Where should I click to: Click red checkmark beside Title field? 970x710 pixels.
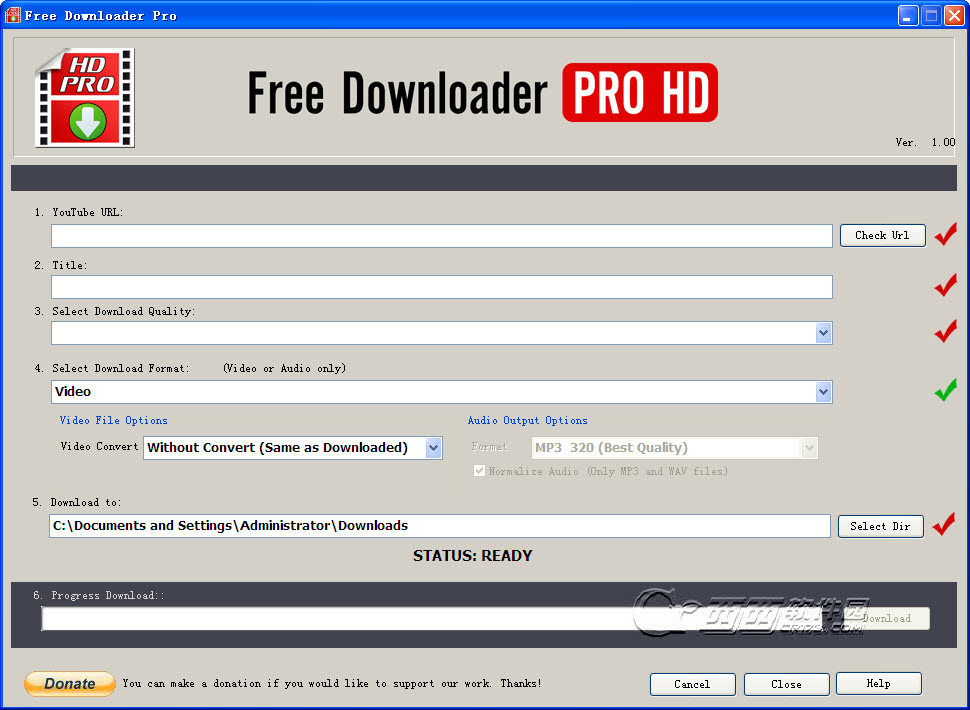click(x=945, y=285)
